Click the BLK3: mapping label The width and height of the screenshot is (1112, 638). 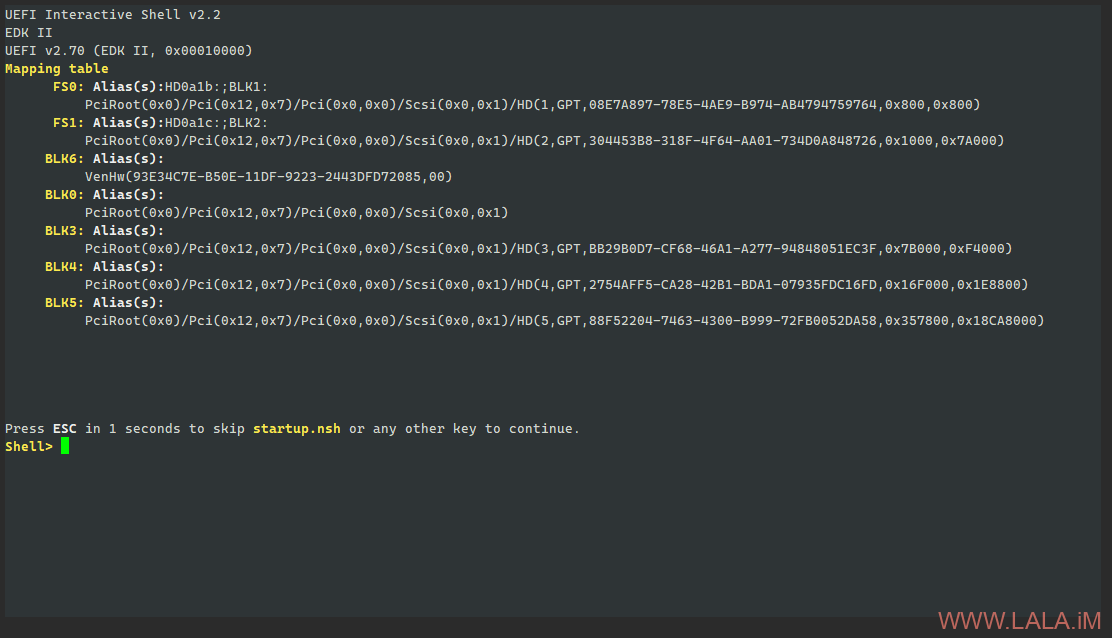click(65, 231)
